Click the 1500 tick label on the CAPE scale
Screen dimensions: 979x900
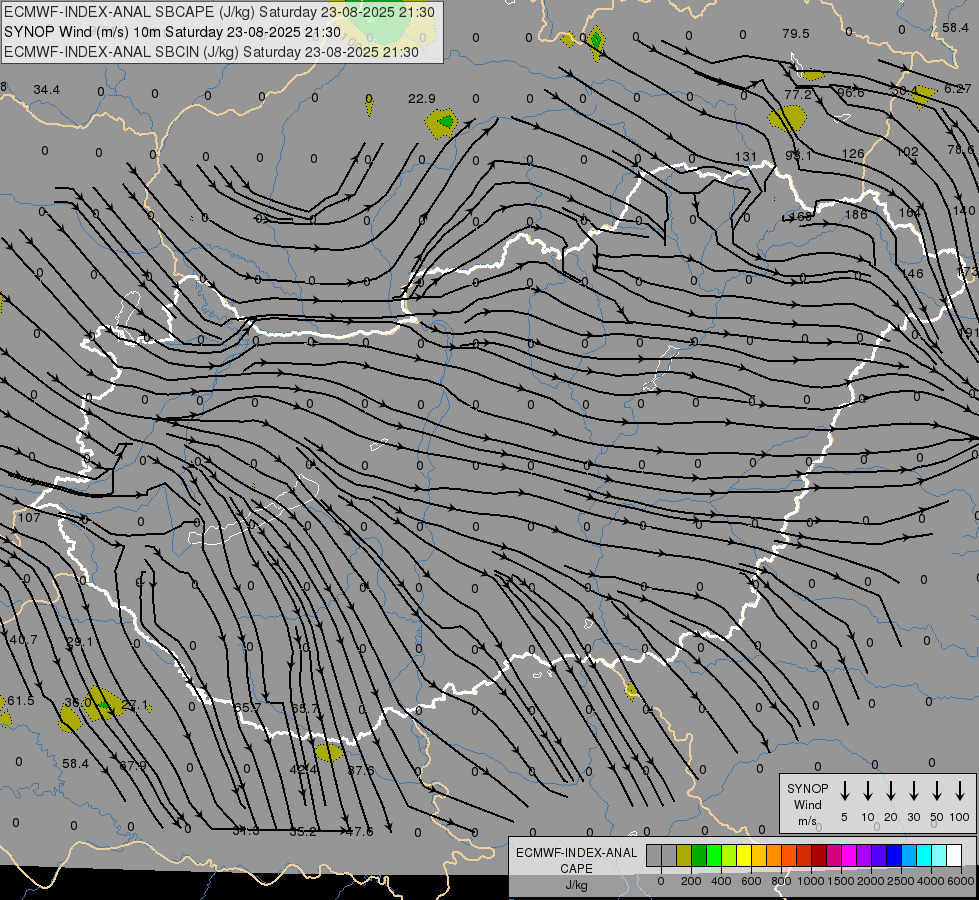pos(841,881)
